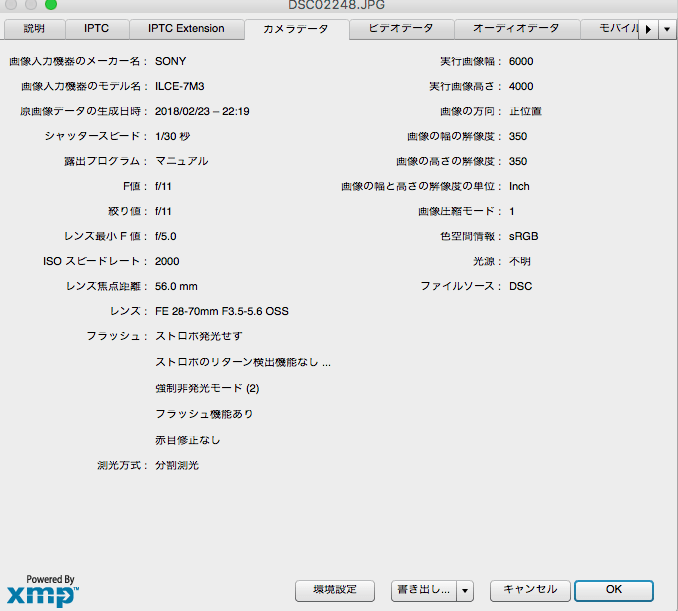678x611 pixels.
Task: Click the image height value 4000
Action: (x=521, y=86)
